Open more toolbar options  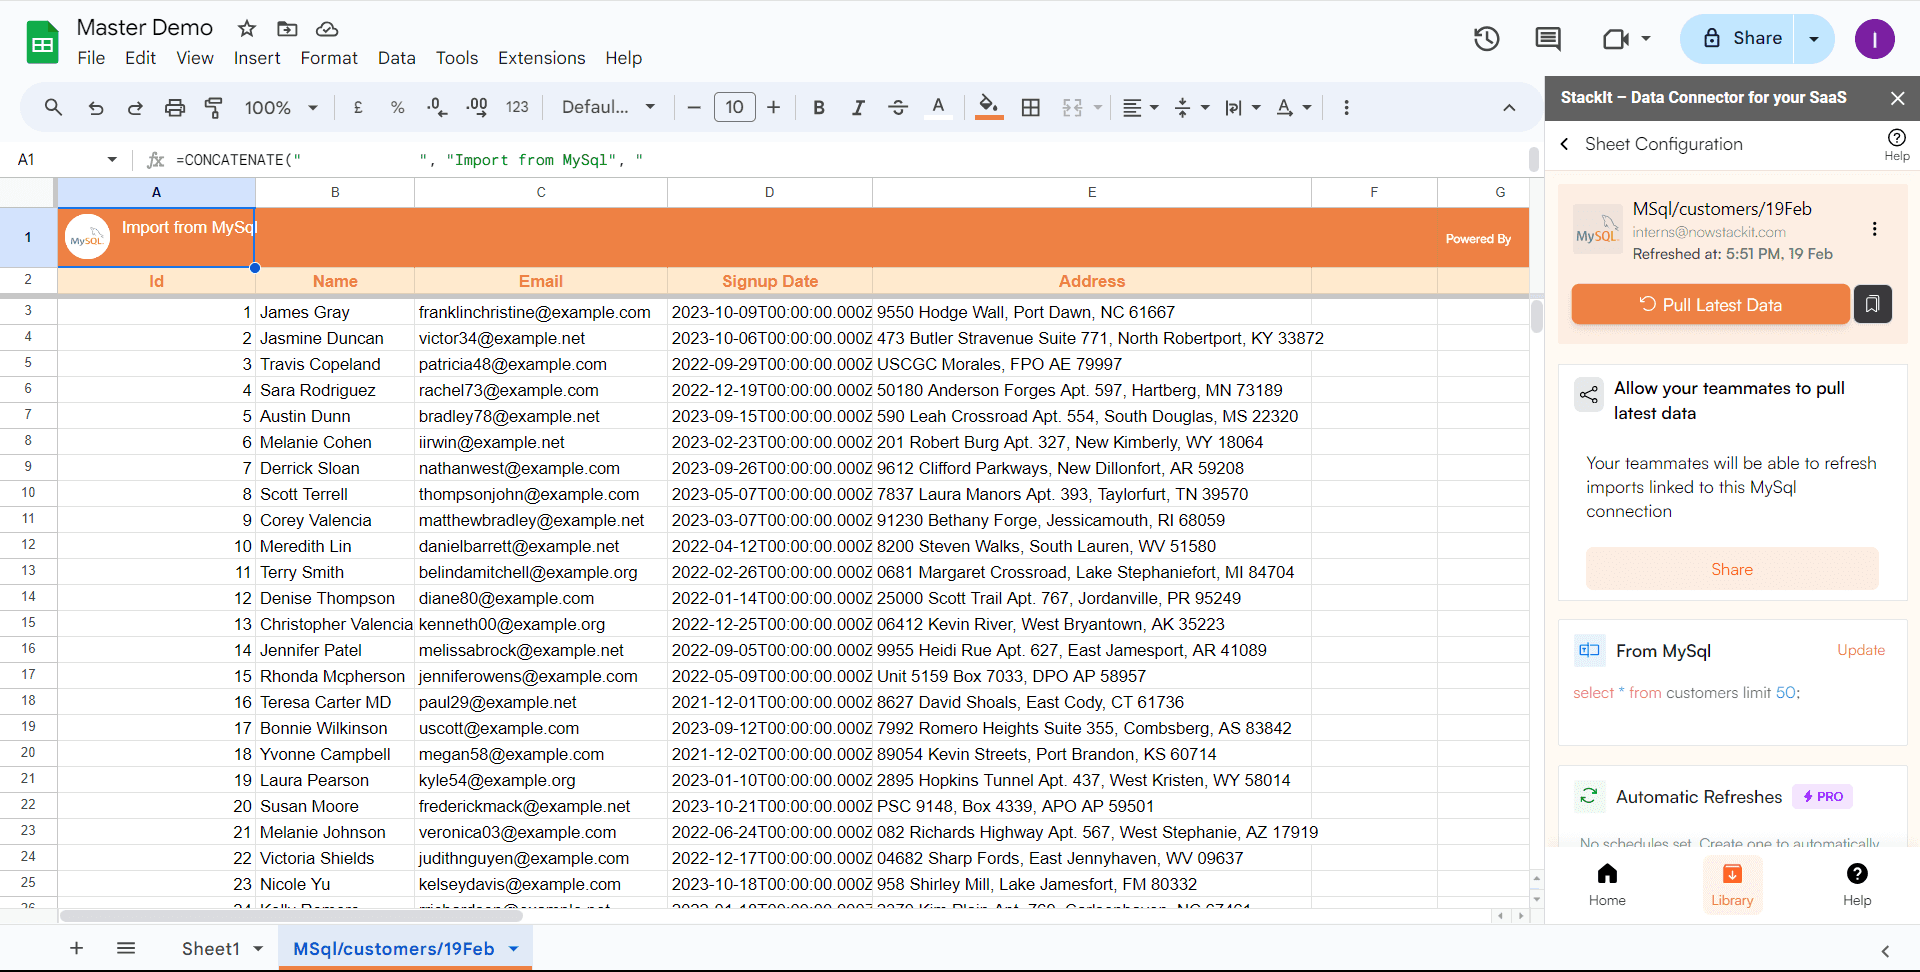point(1346,107)
